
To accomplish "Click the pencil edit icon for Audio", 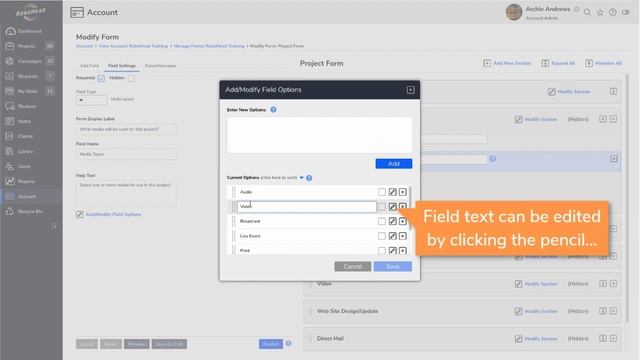I will [x=392, y=192].
